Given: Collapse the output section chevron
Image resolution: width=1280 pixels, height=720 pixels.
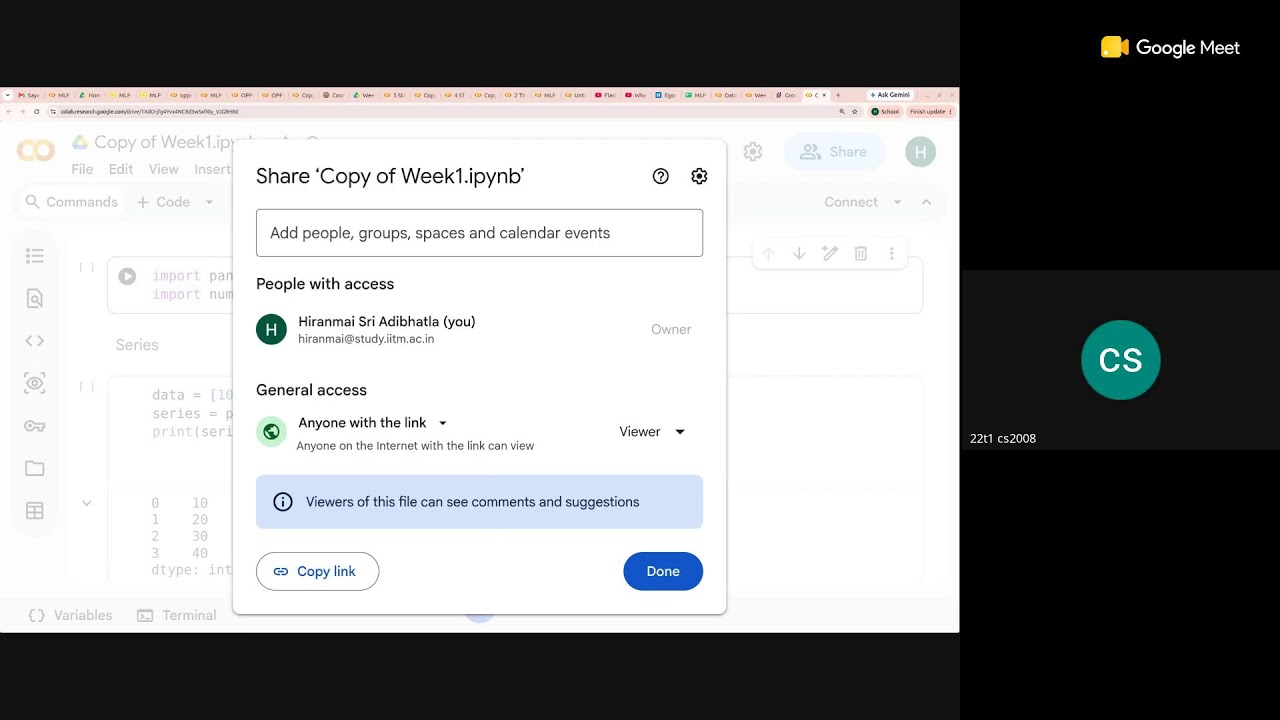Looking at the screenshot, I should pyautogui.click(x=87, y=503).
